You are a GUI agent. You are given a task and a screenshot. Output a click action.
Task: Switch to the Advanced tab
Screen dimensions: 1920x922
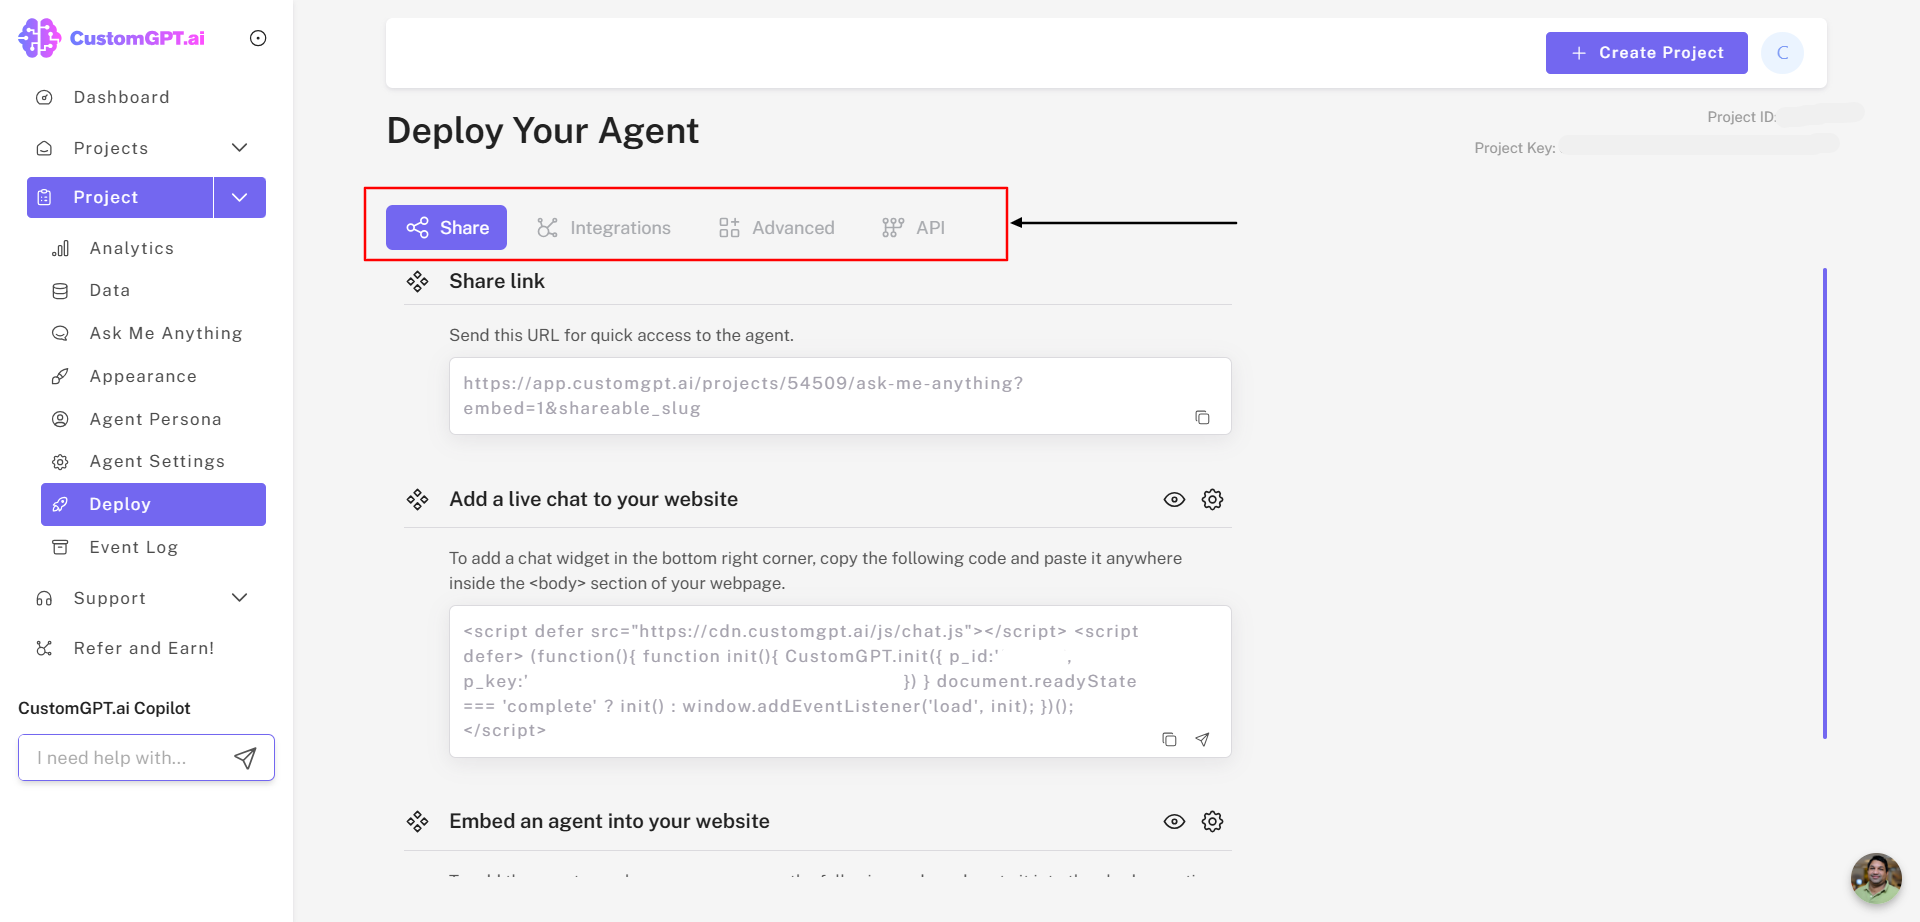point(776,228)
